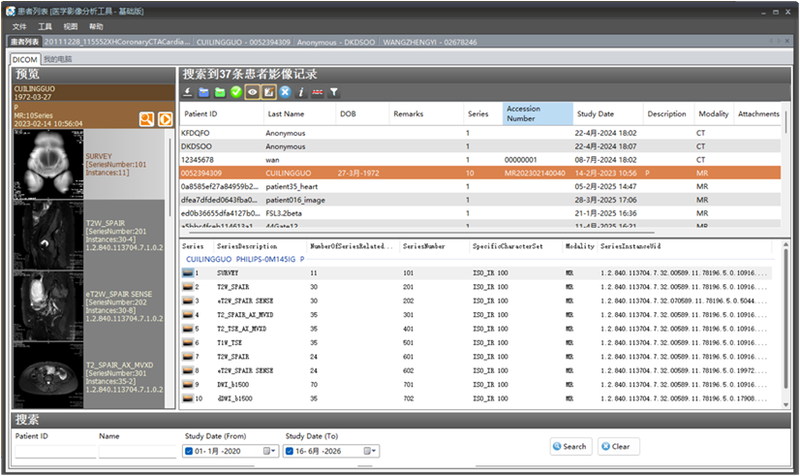Open the Study Date (To) calendar dropdown

[x=370, y=451]
